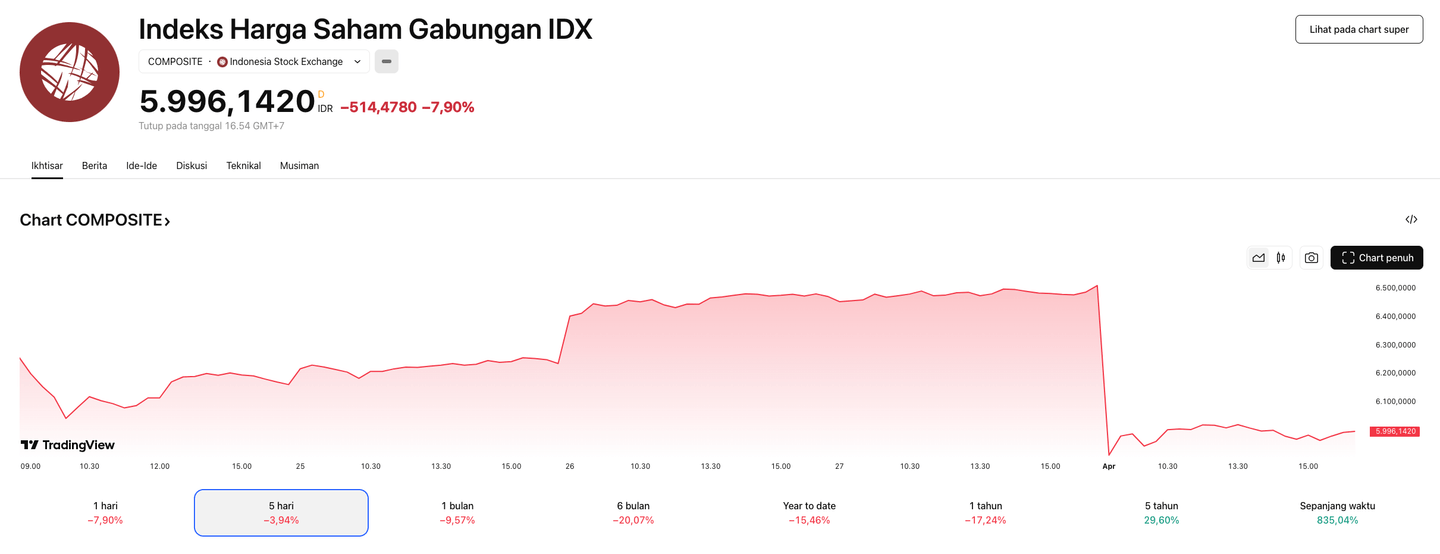Screen dimensions: 1440x554
Task: Open full chart with Chart penuh
Action: coord(1376,258)
